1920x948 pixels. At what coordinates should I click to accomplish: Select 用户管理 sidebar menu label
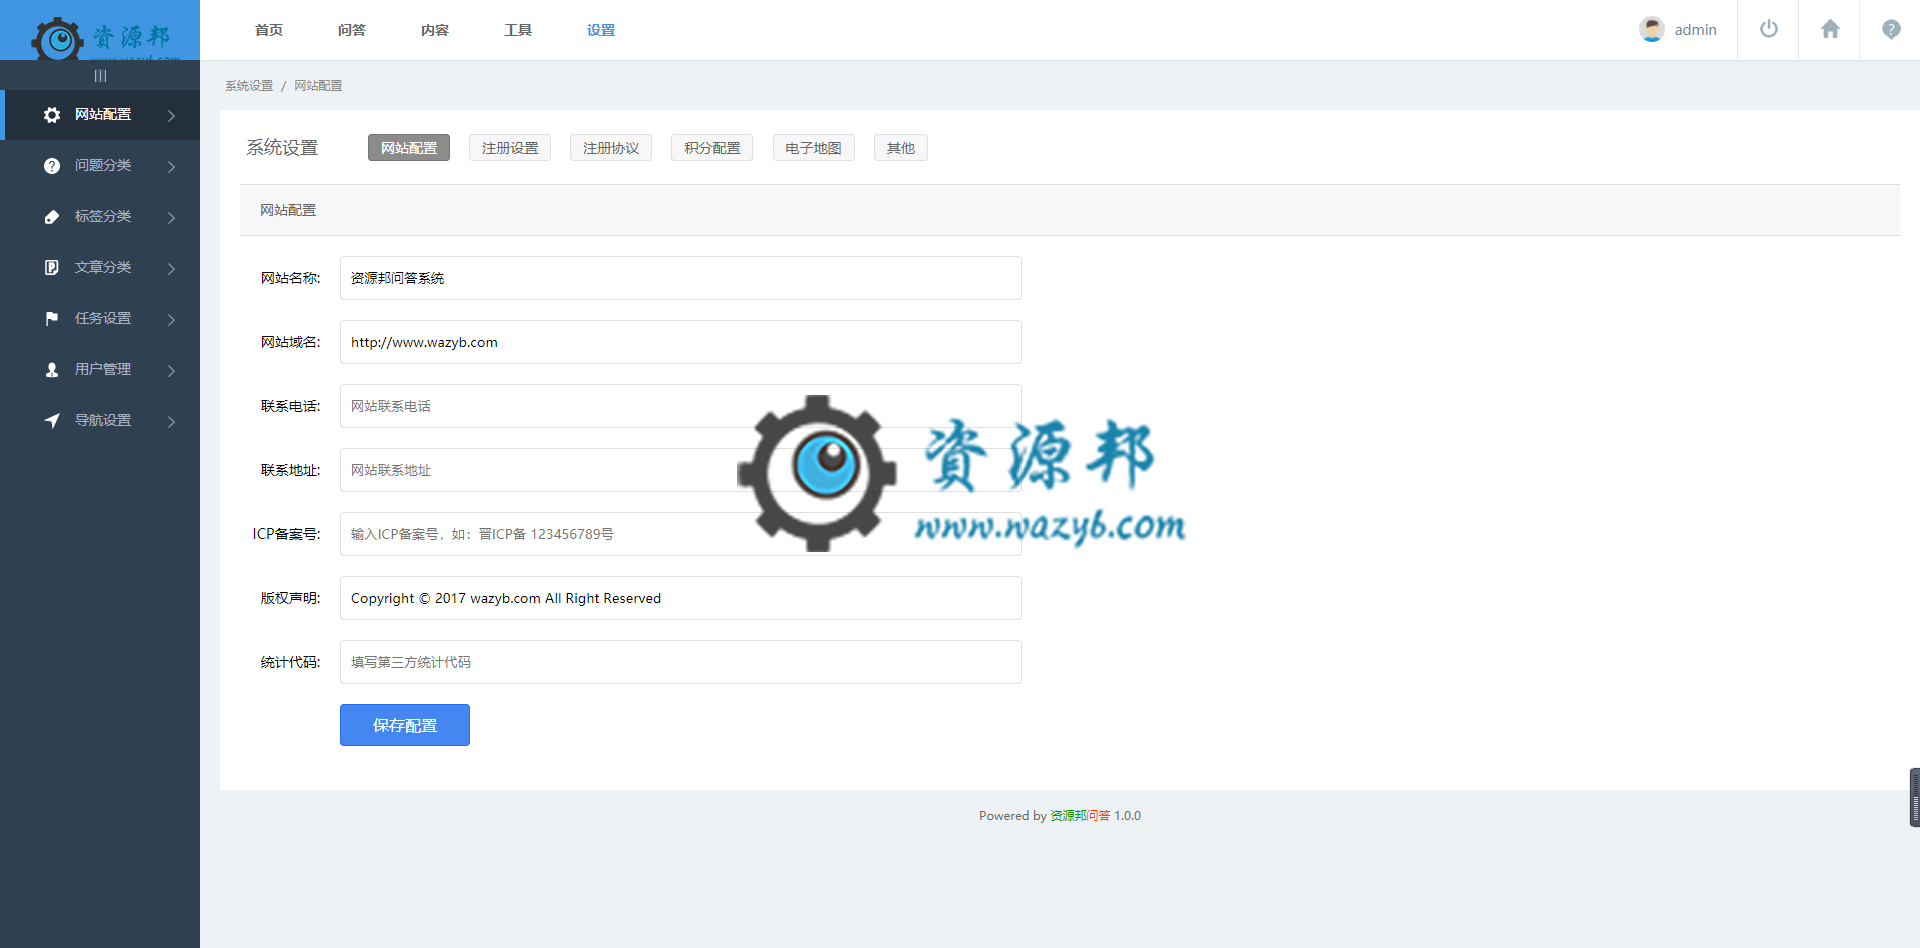103,369
